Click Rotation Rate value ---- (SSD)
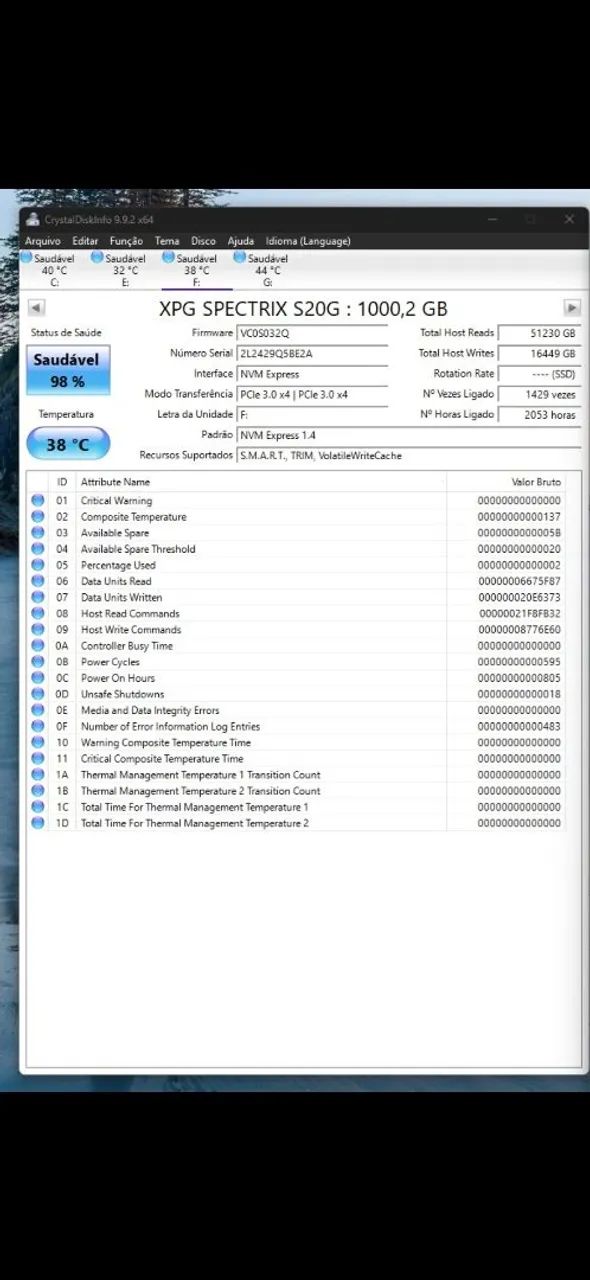Image resolution: width=590 pixels, height=1280 pixels. point(539,374)
